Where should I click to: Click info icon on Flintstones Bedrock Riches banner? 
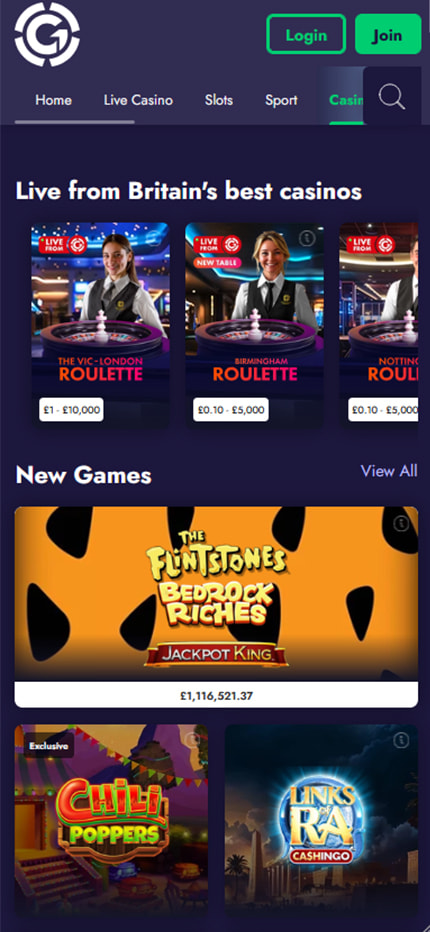401,524
